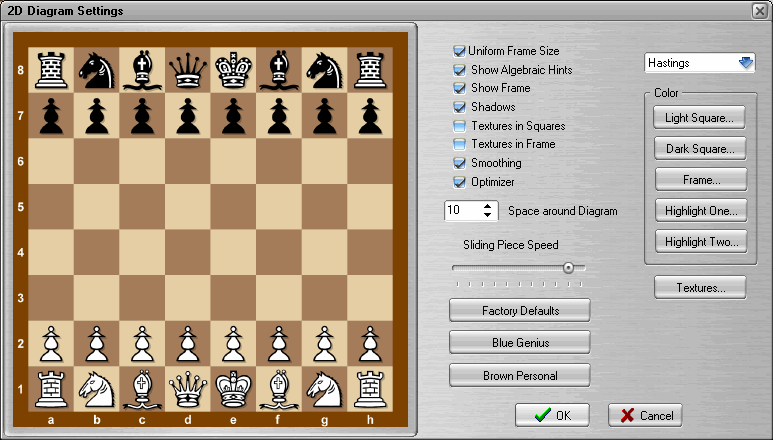Click the black bishop on c8

coord(141,70)
